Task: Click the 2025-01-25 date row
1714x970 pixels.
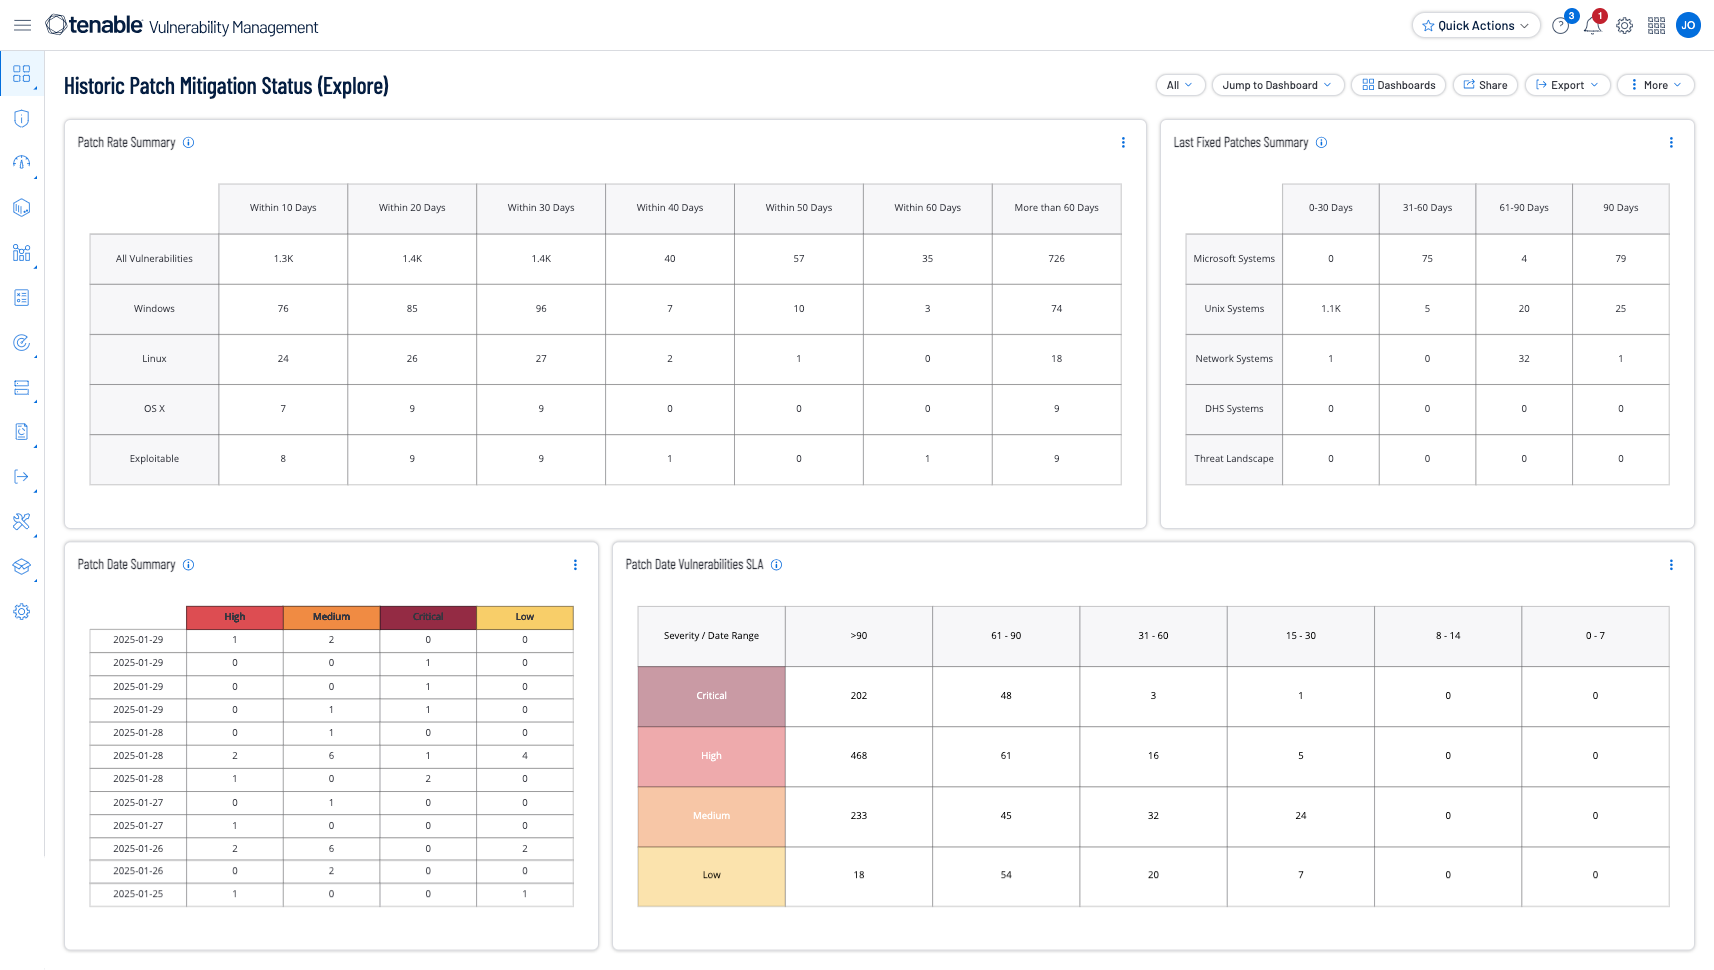Action: point(331,894)
